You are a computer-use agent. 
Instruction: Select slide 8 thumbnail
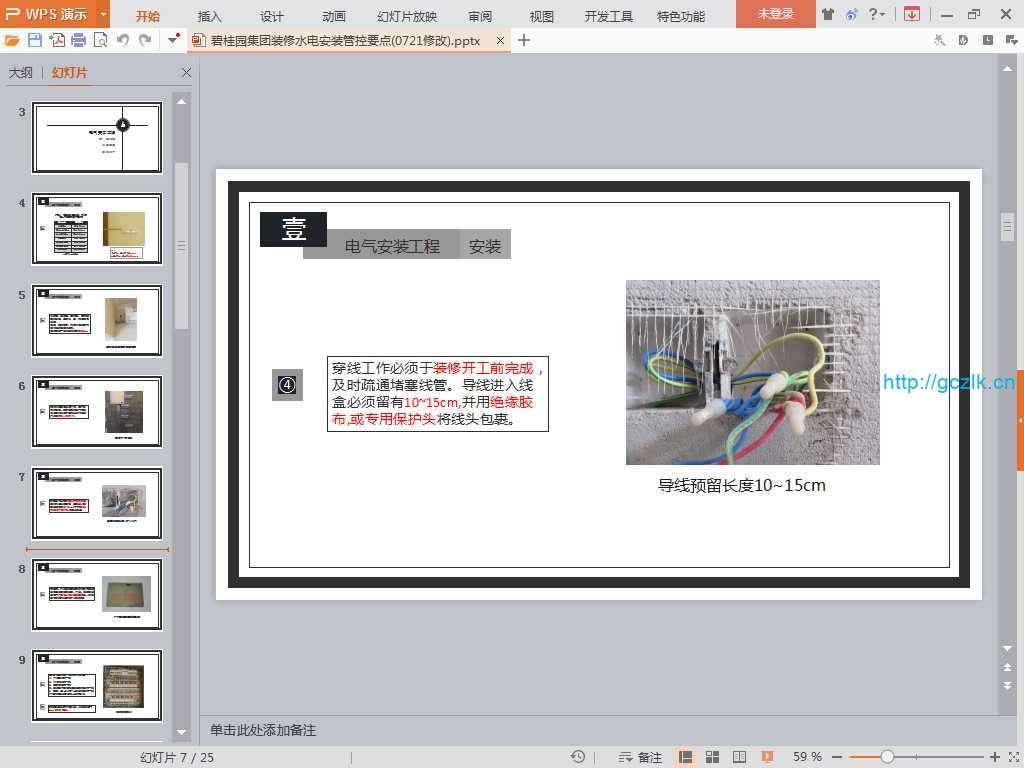97,595
